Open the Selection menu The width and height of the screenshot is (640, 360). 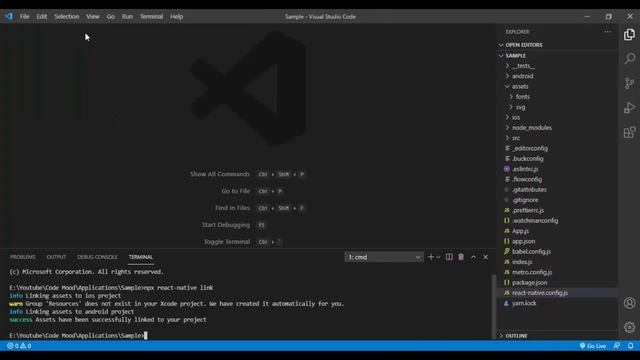pos(67,16)
